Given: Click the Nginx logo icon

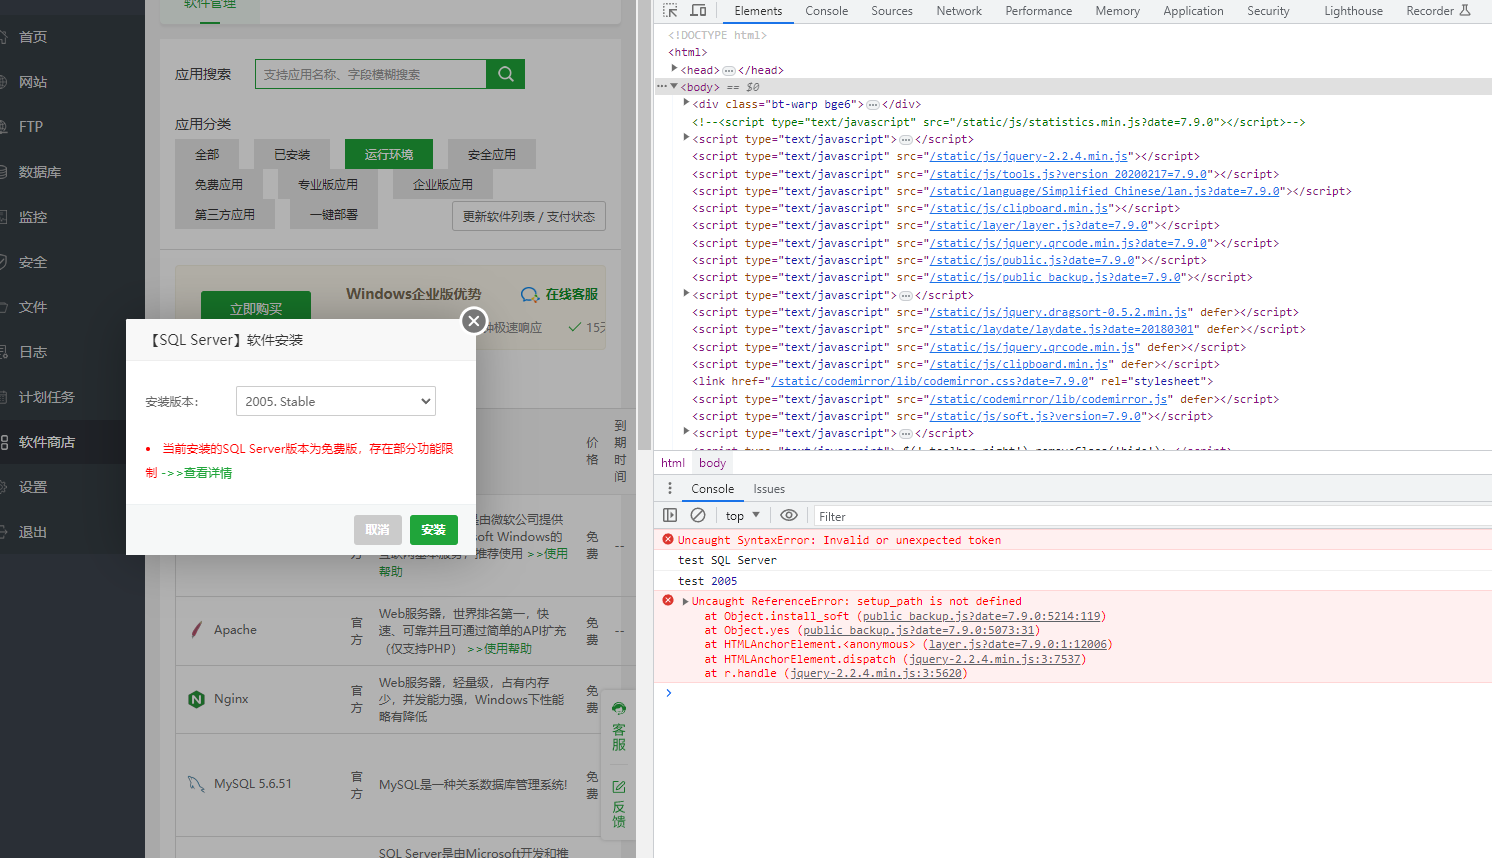Looking at the screenshot, I should point(196,699).
